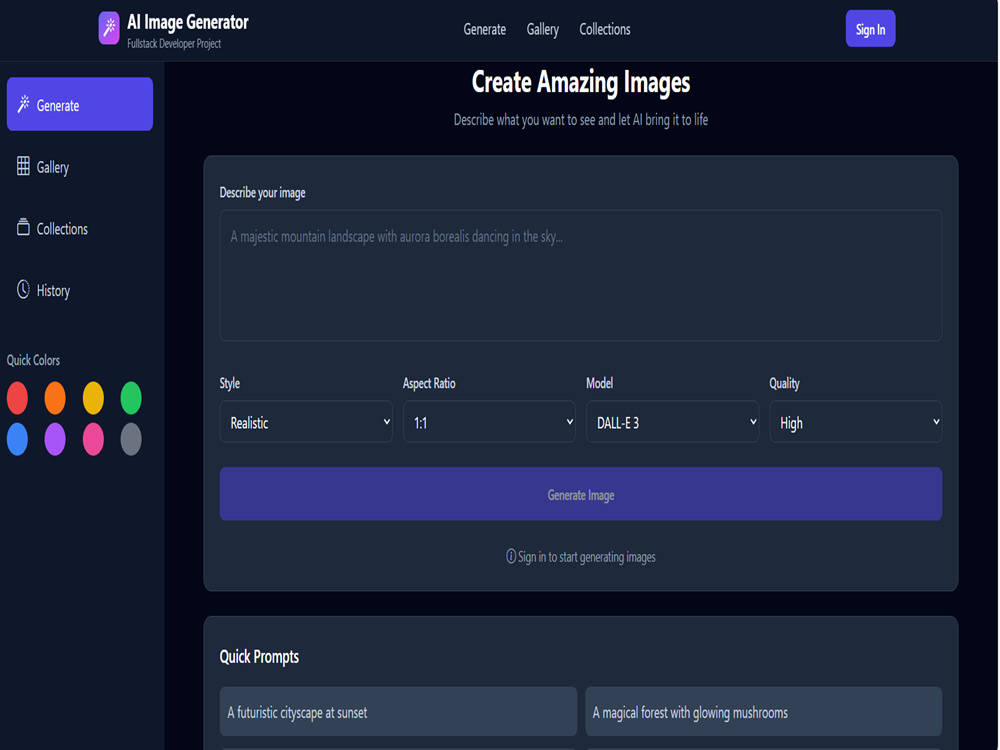This screenshot has width=1000, height=750.
Task: Click the grid icon beside sidebar Gallery
Action: 23,166
